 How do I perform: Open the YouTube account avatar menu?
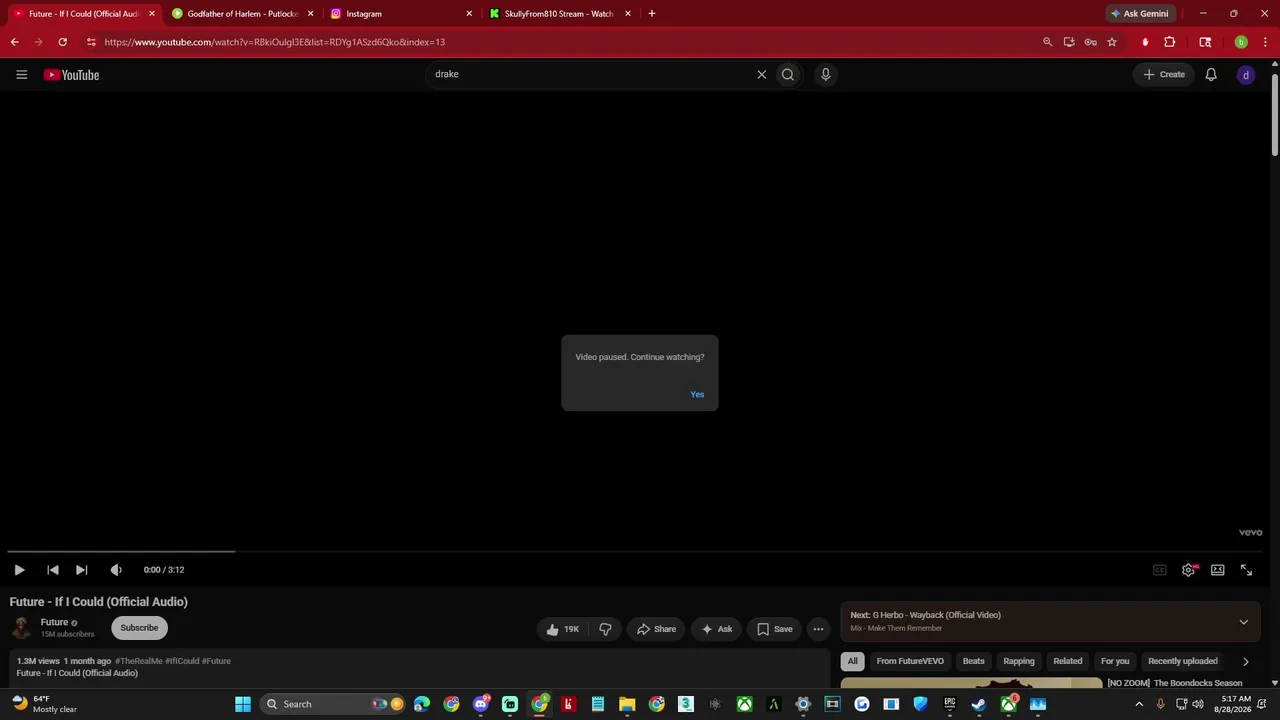1246,75
